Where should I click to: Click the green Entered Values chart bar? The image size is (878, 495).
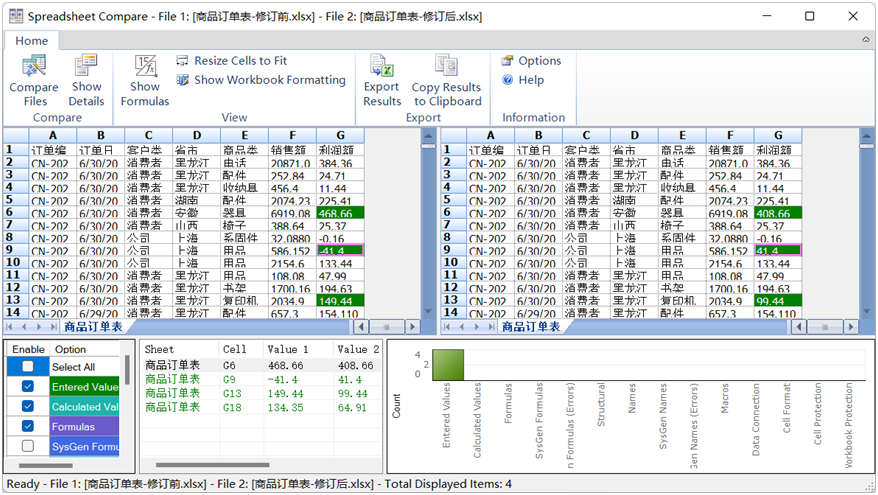click(x=448, y=365)
